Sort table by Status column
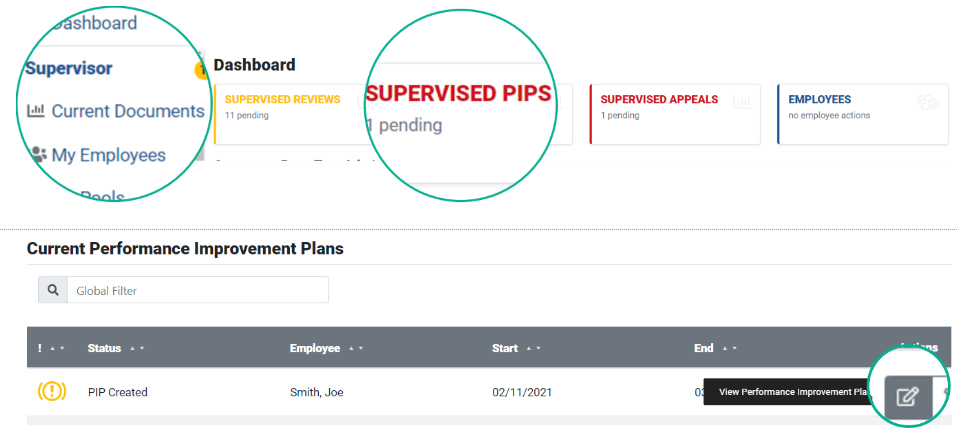This screenshot has height=435, width=957. 116,348
